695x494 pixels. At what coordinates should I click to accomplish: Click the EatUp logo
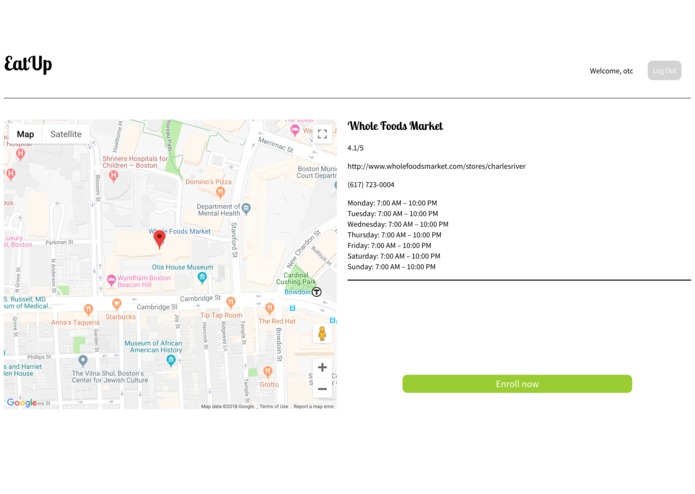coord(28,64)
